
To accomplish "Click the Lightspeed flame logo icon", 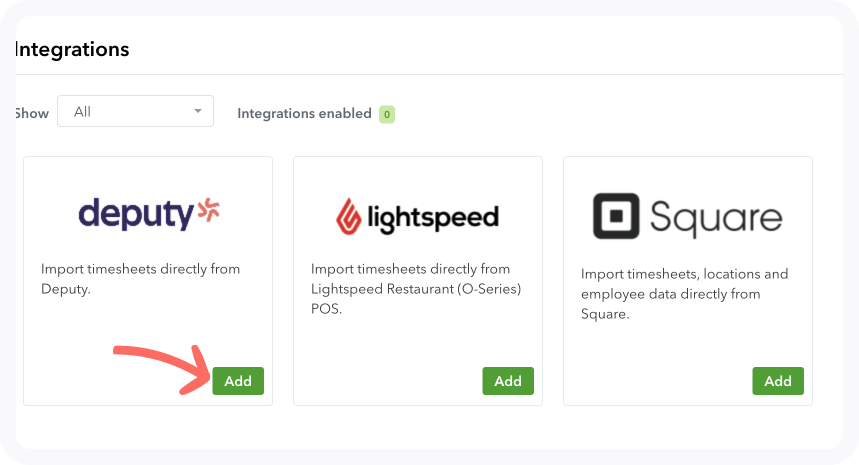I will (x=349, y=215).
